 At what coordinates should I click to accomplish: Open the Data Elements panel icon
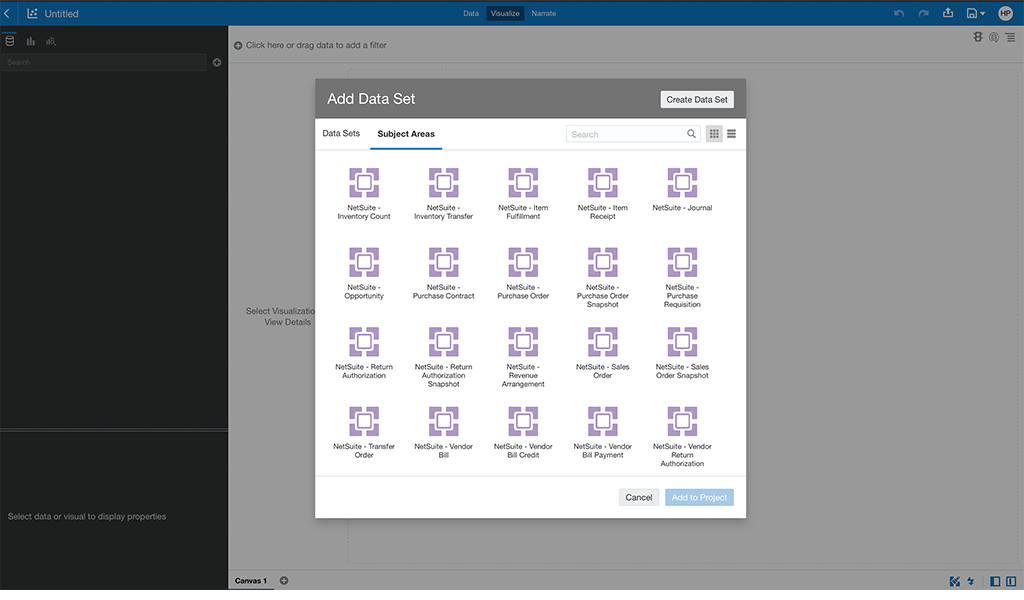click(10, 41)
